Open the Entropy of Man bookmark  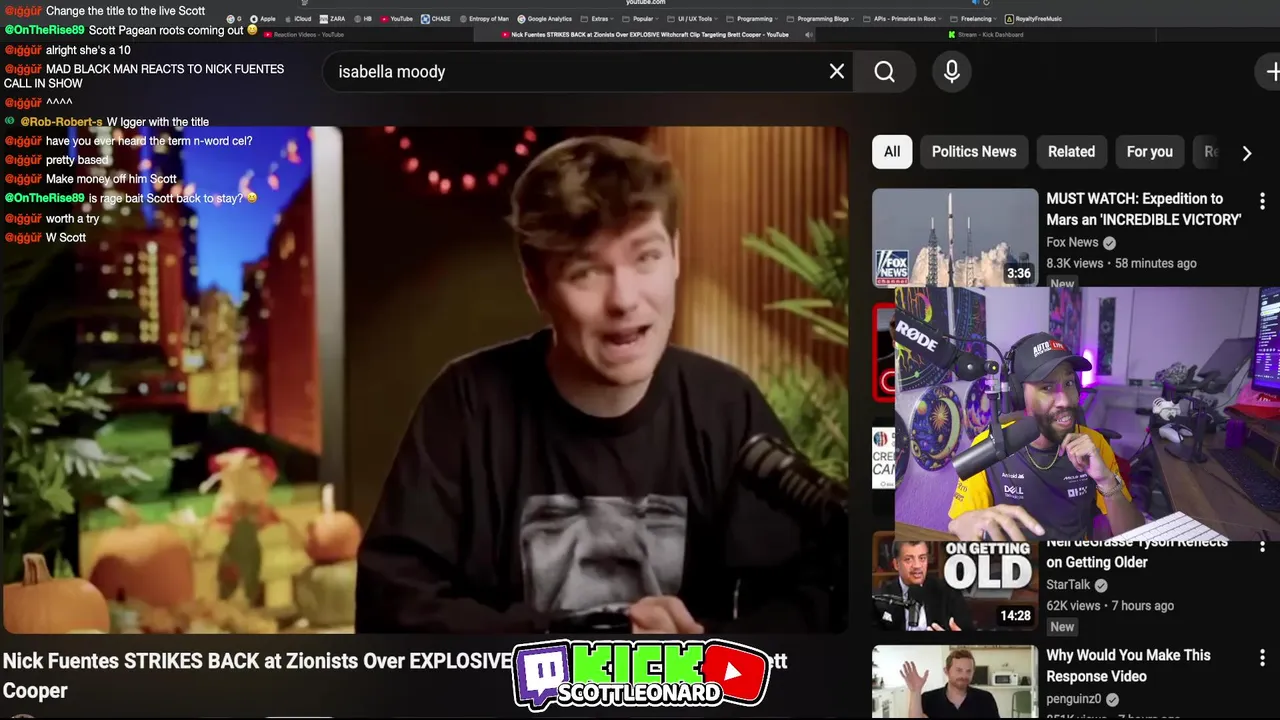click(483, 19)
